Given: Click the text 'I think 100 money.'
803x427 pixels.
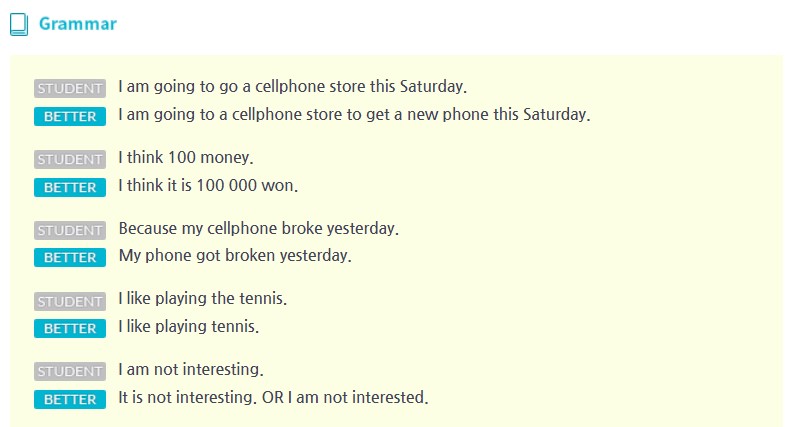Looking at the screenshot, I should pos(186,157).
